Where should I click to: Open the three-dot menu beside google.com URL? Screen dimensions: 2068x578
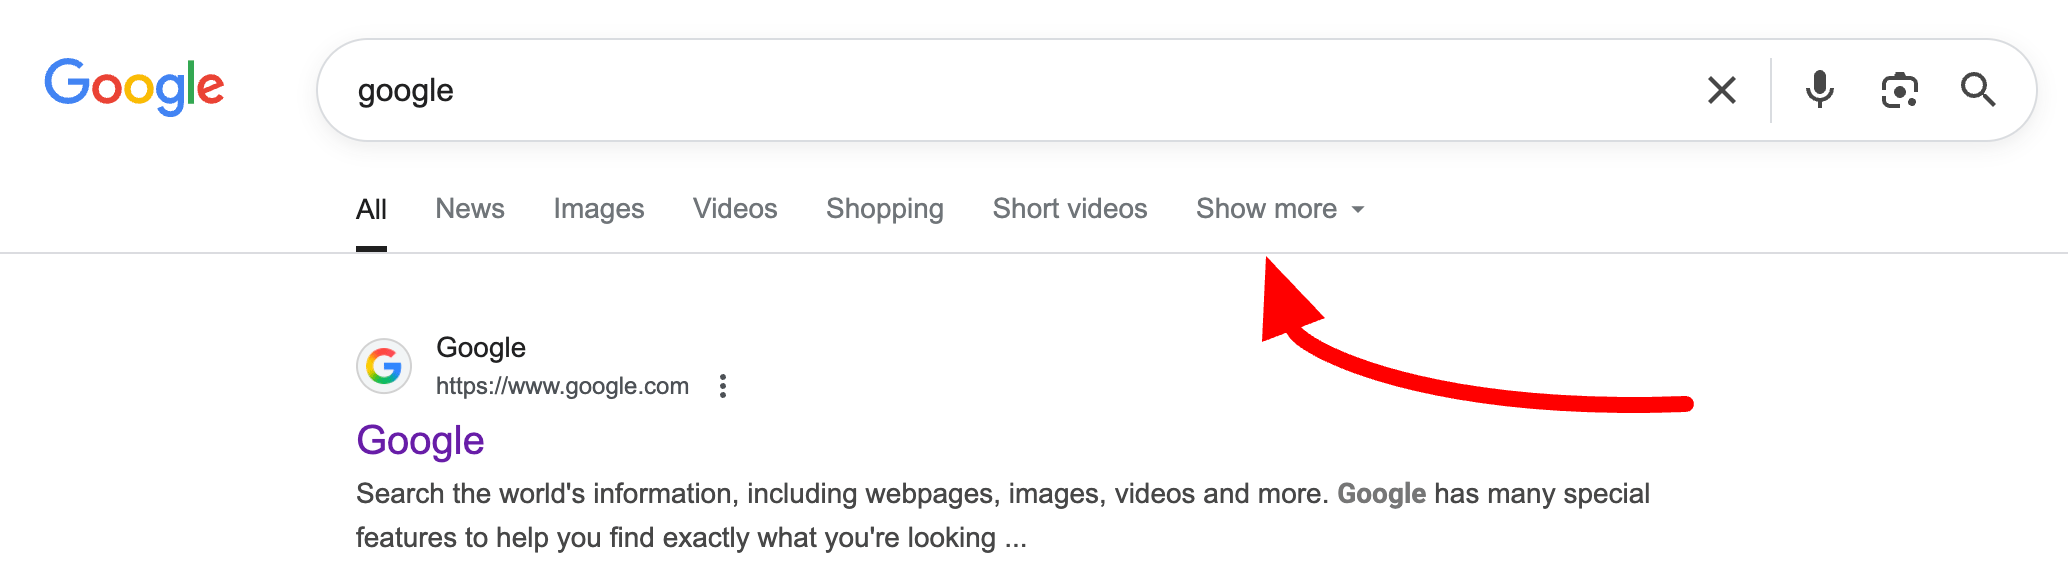pyautogui.click(x=723, y=386)
